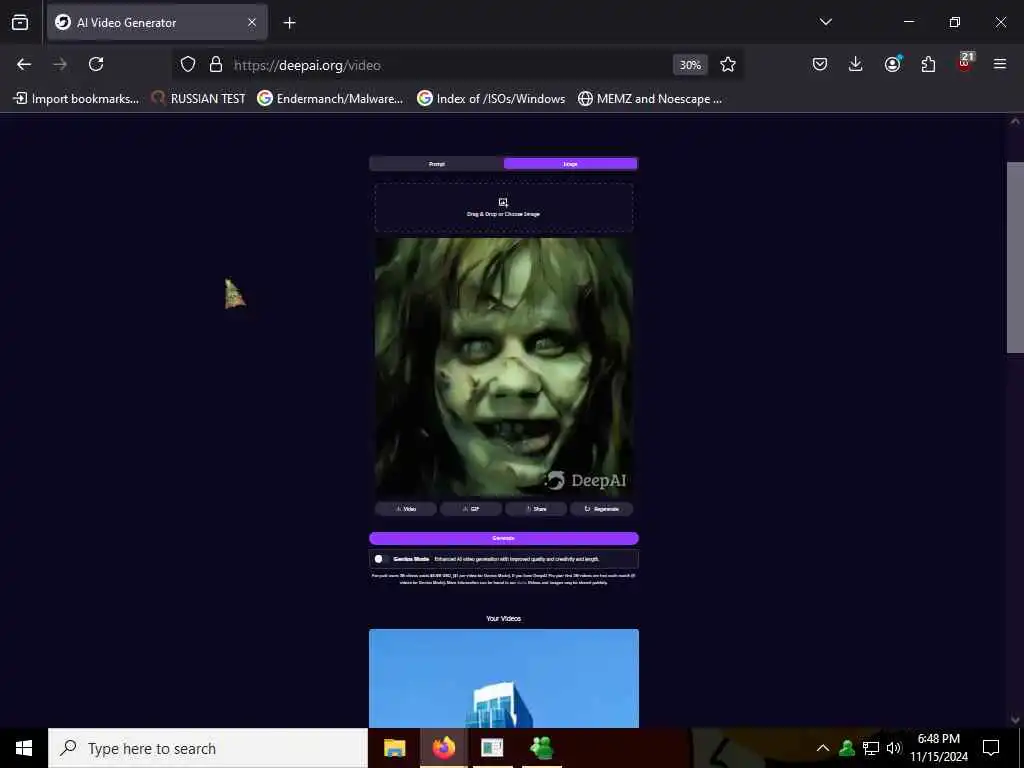Image resolution: width=1024 pixels, height=768 pixels.
Task: Click the taskbar search box
Action: coord(208,748)
